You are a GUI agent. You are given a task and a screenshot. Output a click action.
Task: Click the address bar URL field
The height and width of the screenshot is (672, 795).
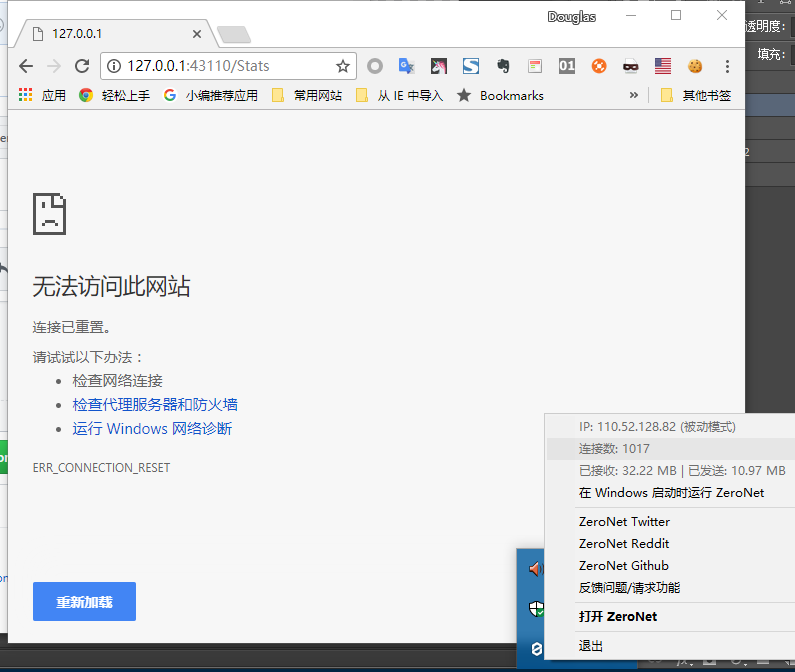[228, 66]
